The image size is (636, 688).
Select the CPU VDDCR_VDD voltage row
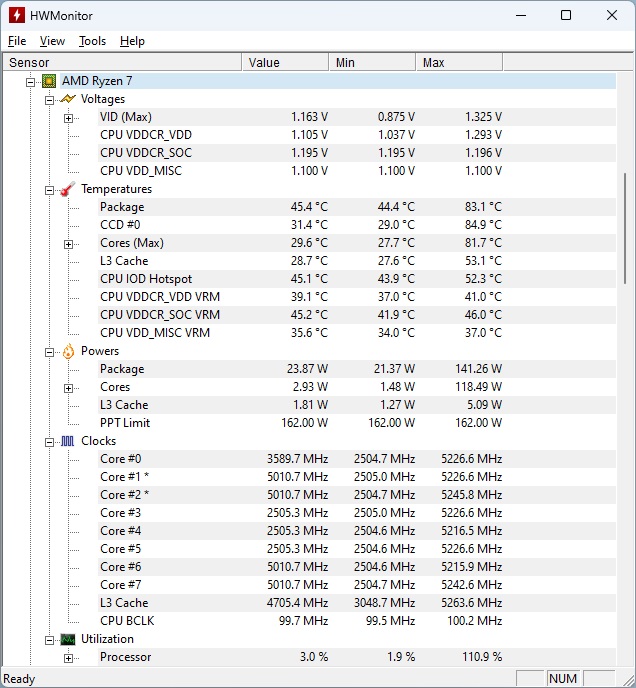[357, 135]
